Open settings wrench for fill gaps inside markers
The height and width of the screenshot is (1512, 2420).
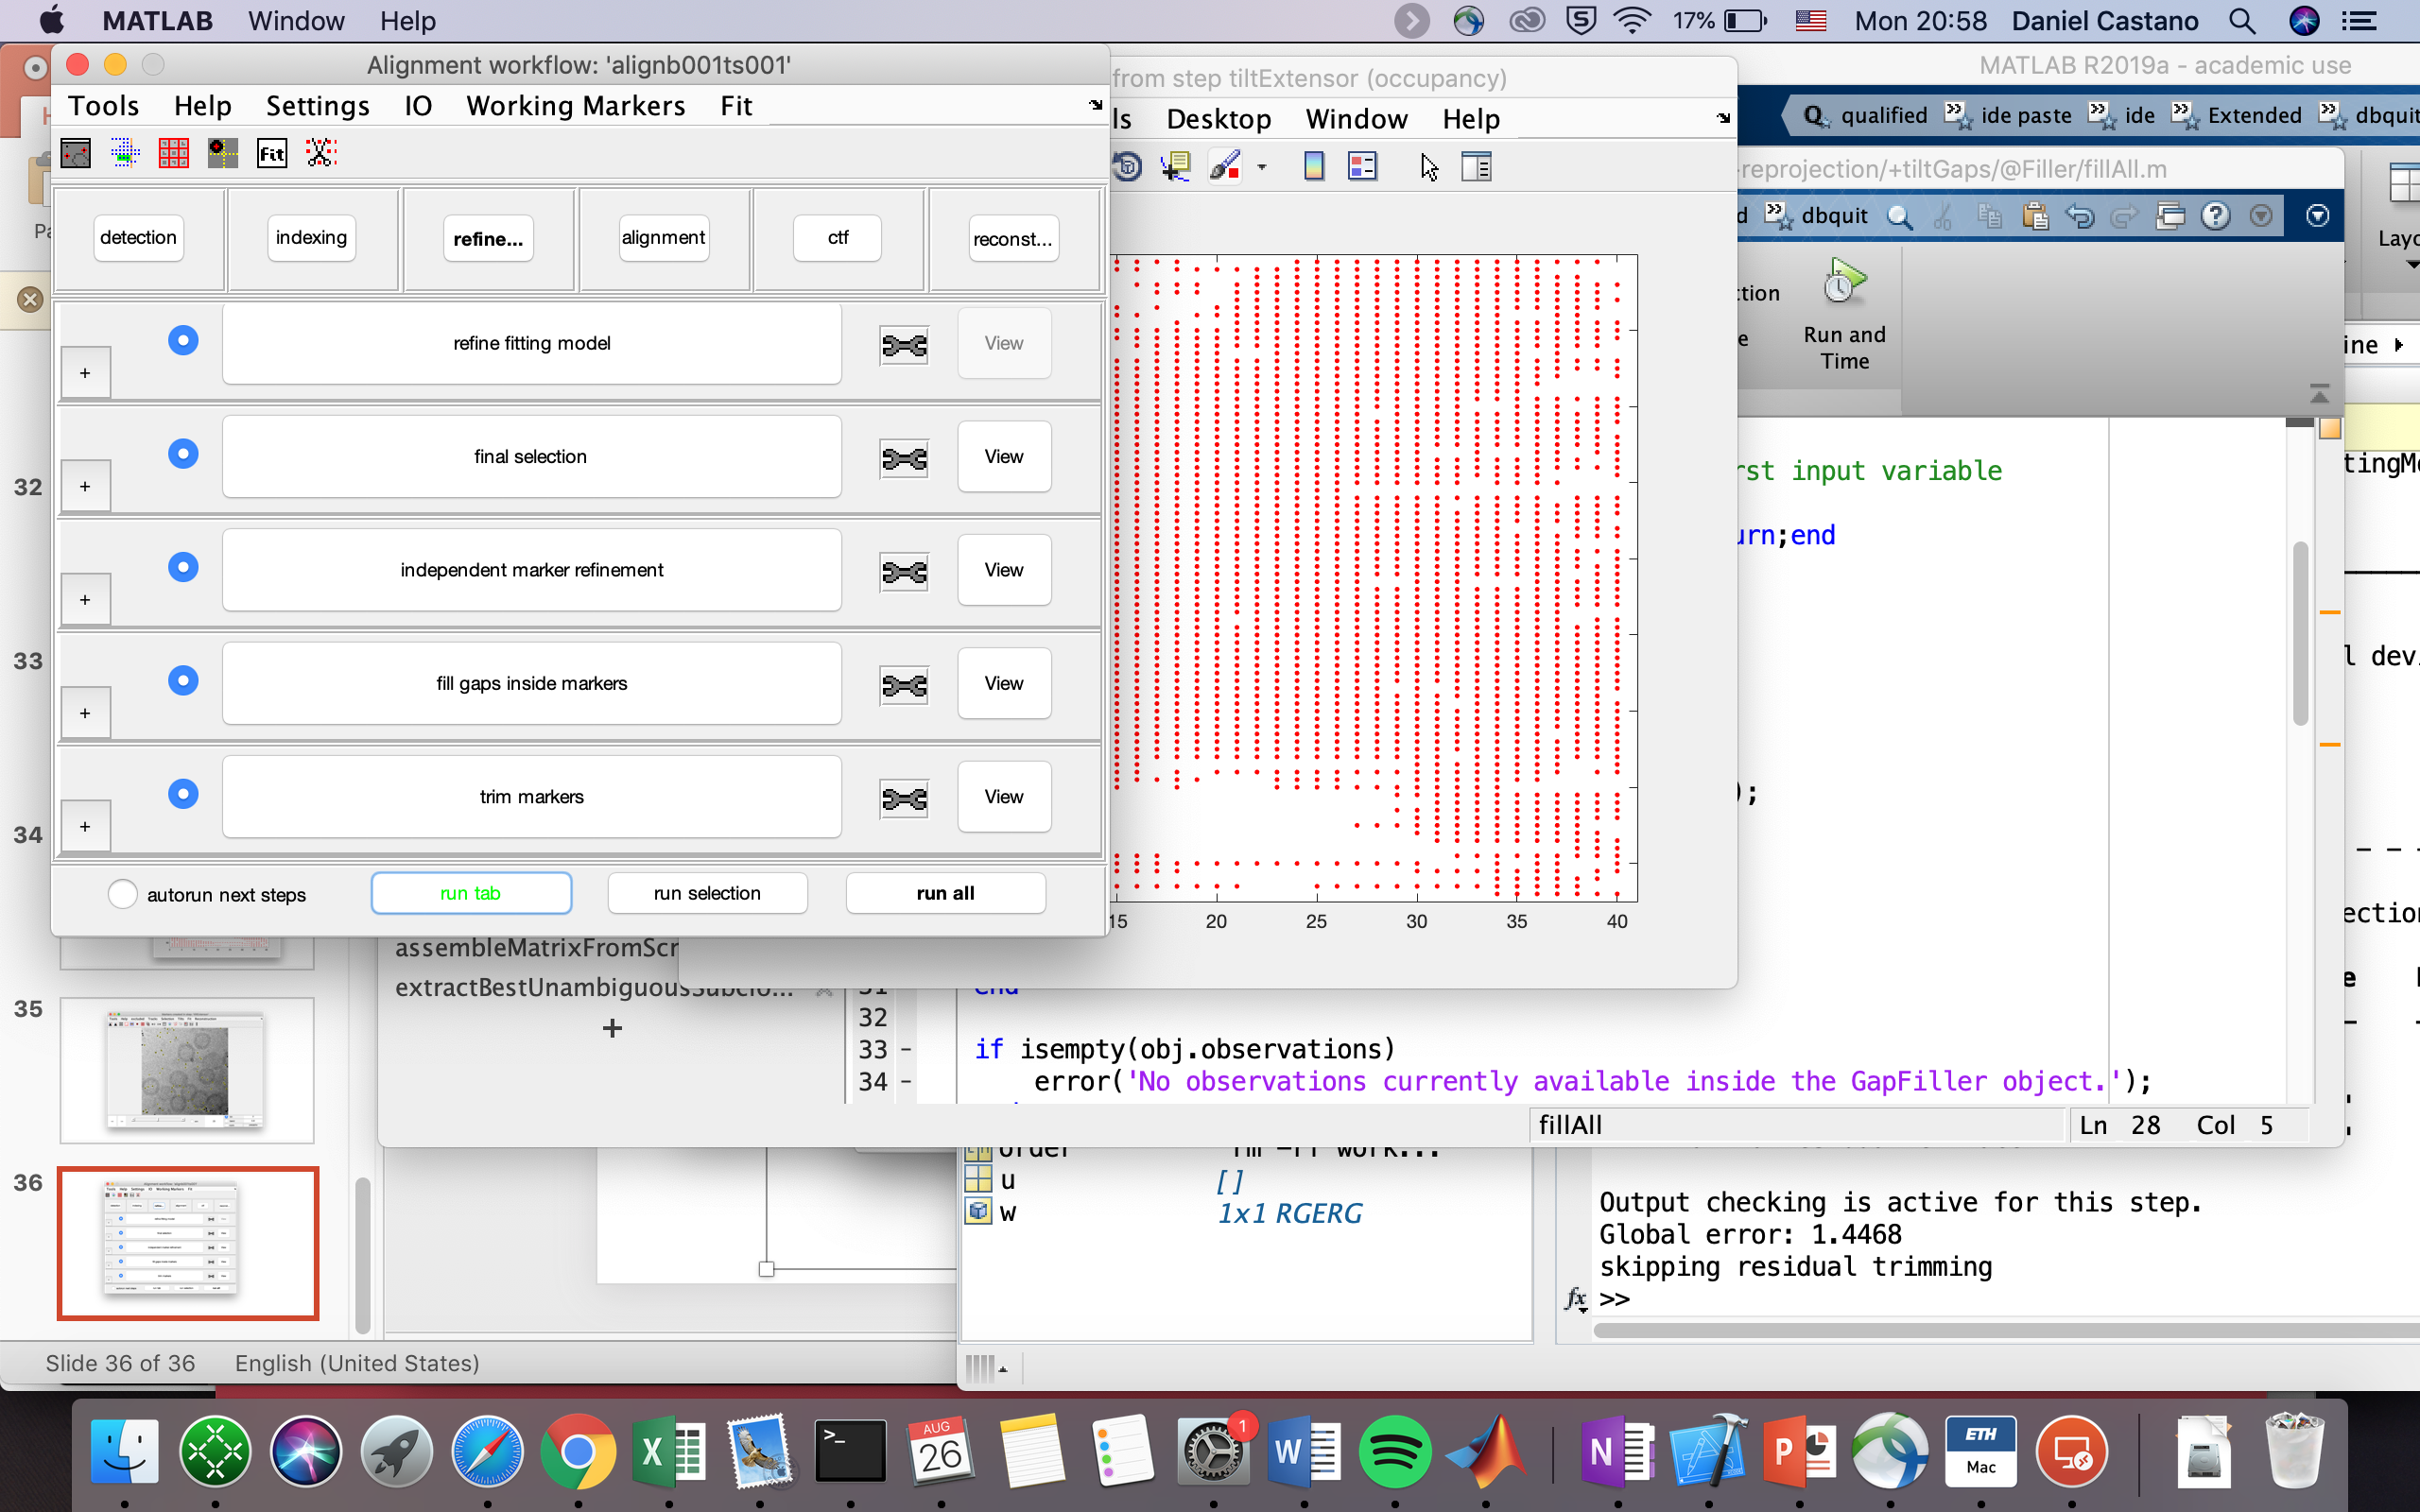[x=904, y=685]
